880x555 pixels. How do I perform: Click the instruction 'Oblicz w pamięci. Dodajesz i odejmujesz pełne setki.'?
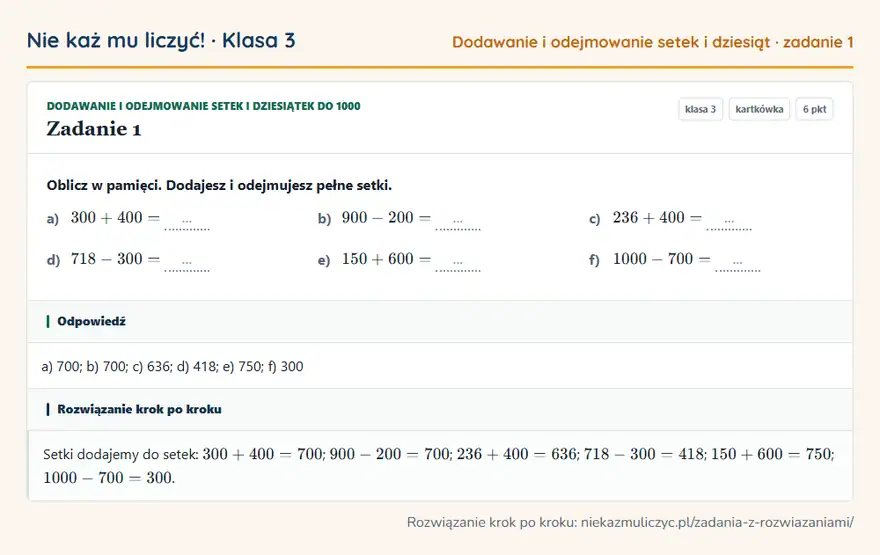point(219,186)
